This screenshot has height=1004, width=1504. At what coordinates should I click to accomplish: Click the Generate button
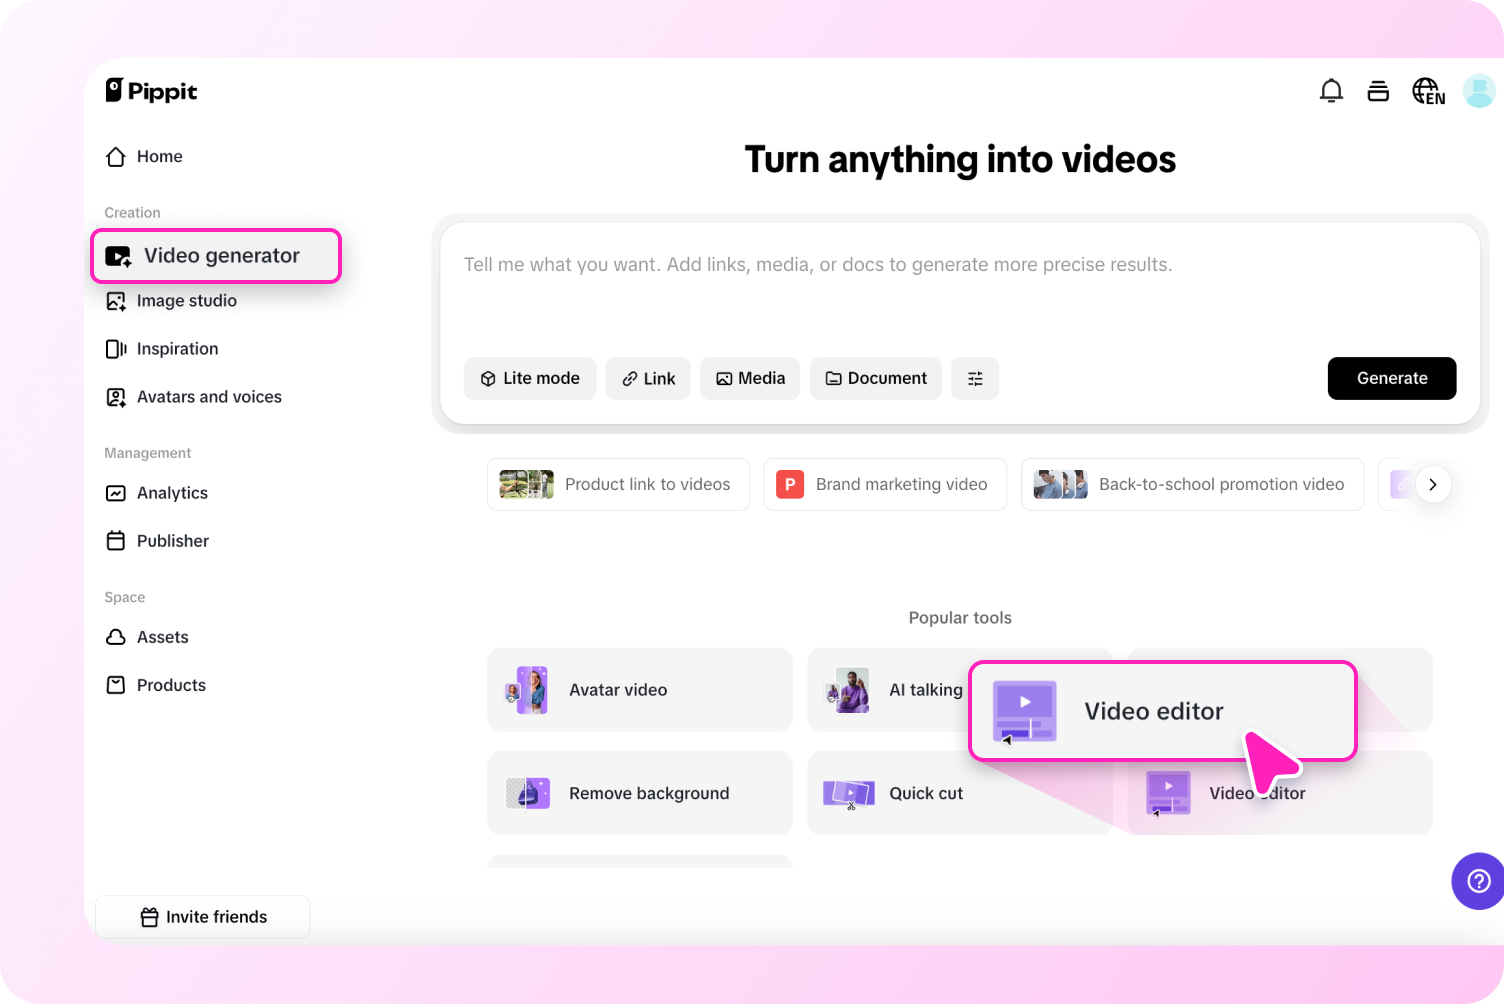[x=1391, y=378]
